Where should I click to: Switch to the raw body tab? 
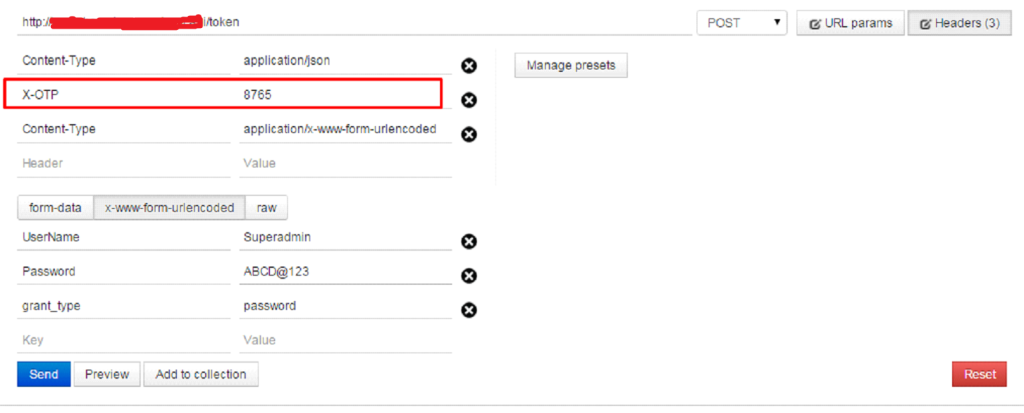pyautogui.click(x=266, y=208)
